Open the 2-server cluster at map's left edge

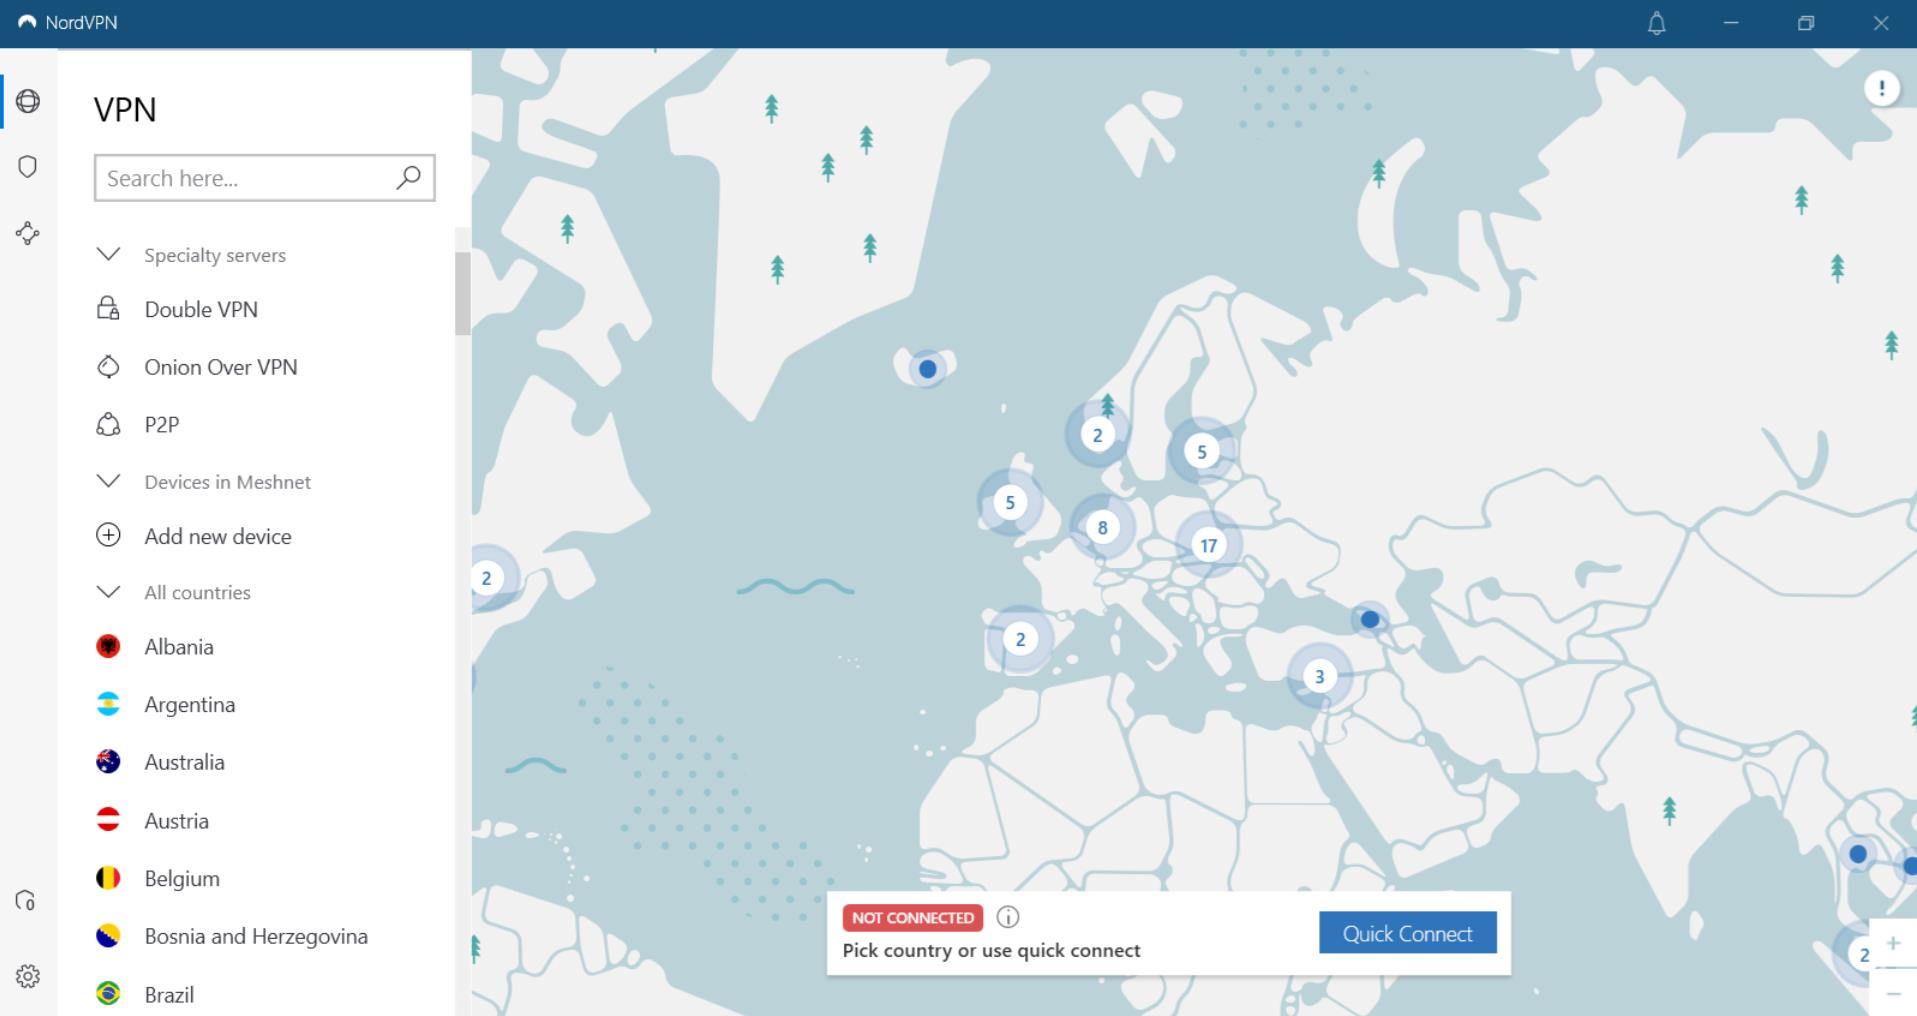pos(487,577)
